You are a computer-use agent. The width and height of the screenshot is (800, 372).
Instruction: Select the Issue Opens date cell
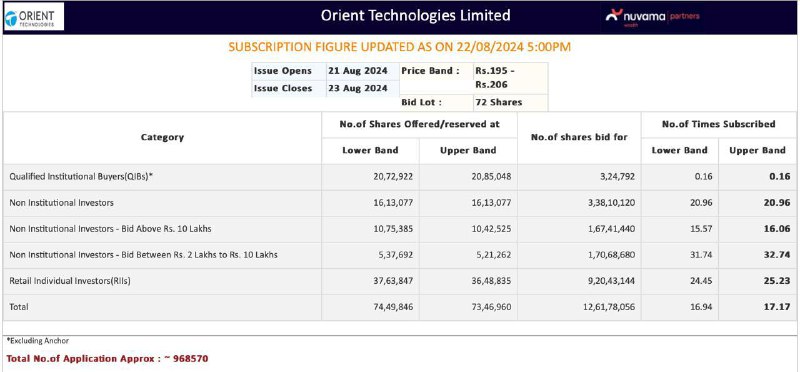click(x=357, y=70)
